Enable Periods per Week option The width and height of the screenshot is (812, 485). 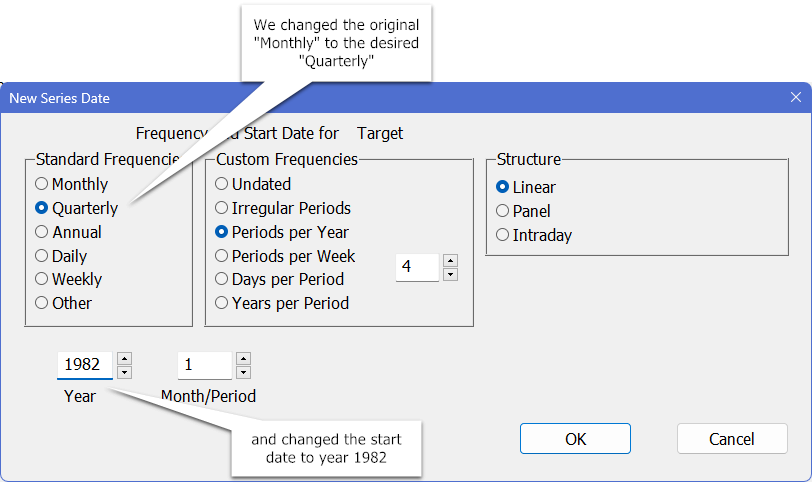point(222,256)
